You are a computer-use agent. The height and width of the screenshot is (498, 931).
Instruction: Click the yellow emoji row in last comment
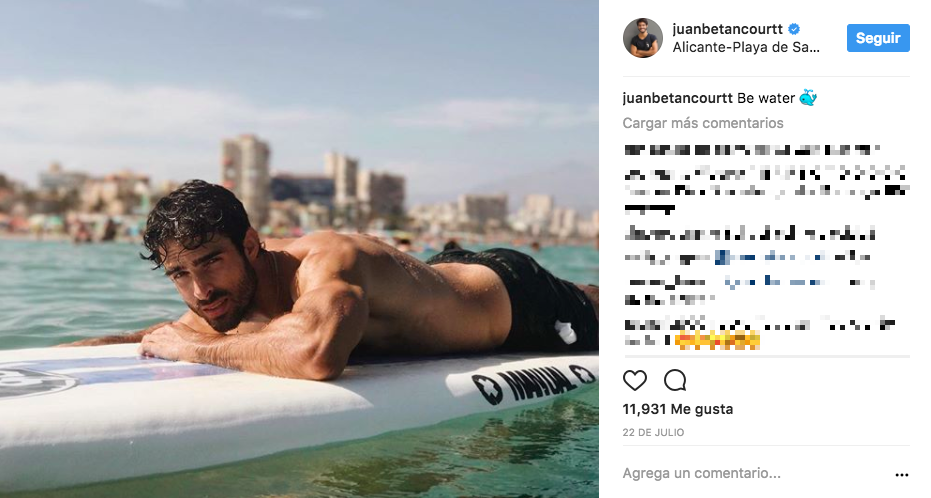coord(717,341)
